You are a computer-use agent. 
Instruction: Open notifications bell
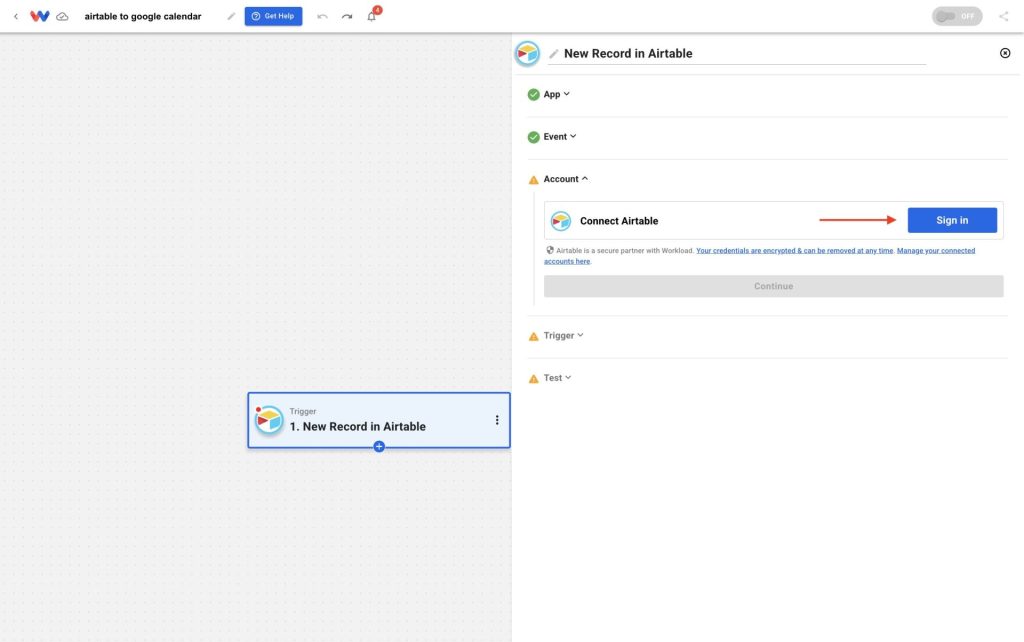click(x=372, y=16)
